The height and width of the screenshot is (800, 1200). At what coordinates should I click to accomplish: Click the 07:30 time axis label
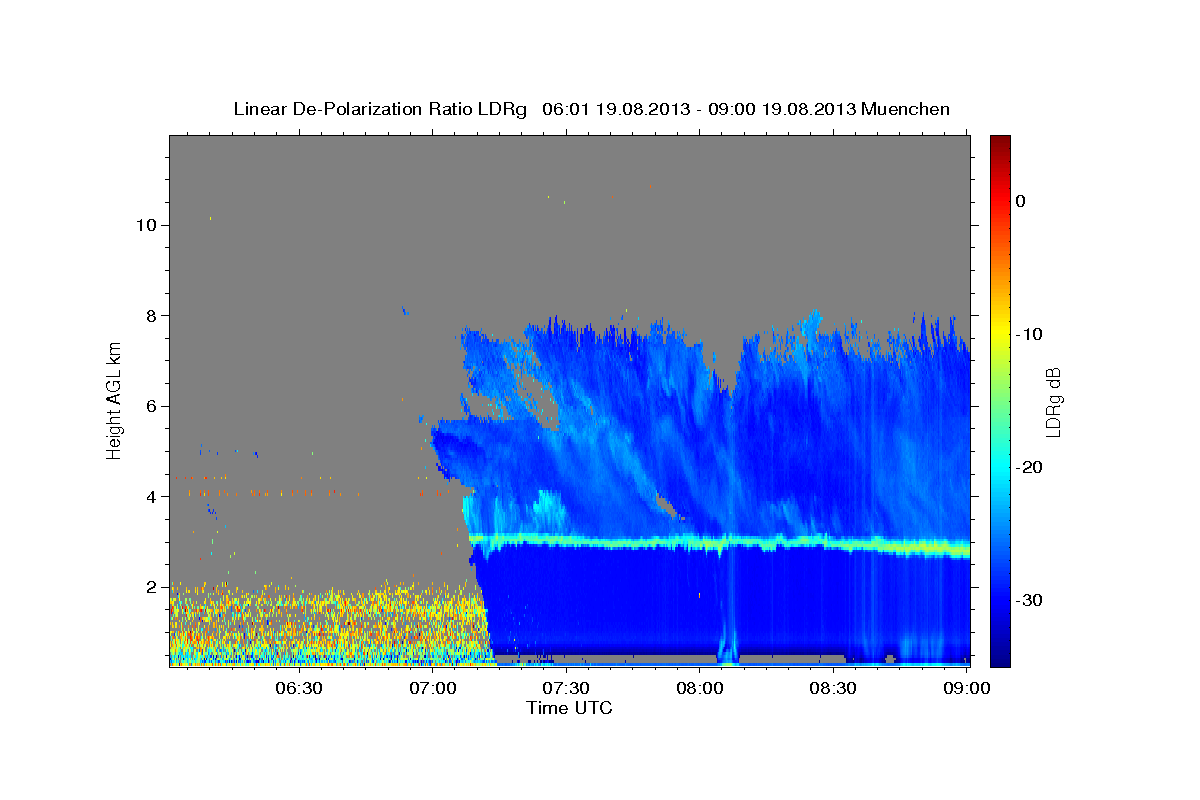[566, 688]
